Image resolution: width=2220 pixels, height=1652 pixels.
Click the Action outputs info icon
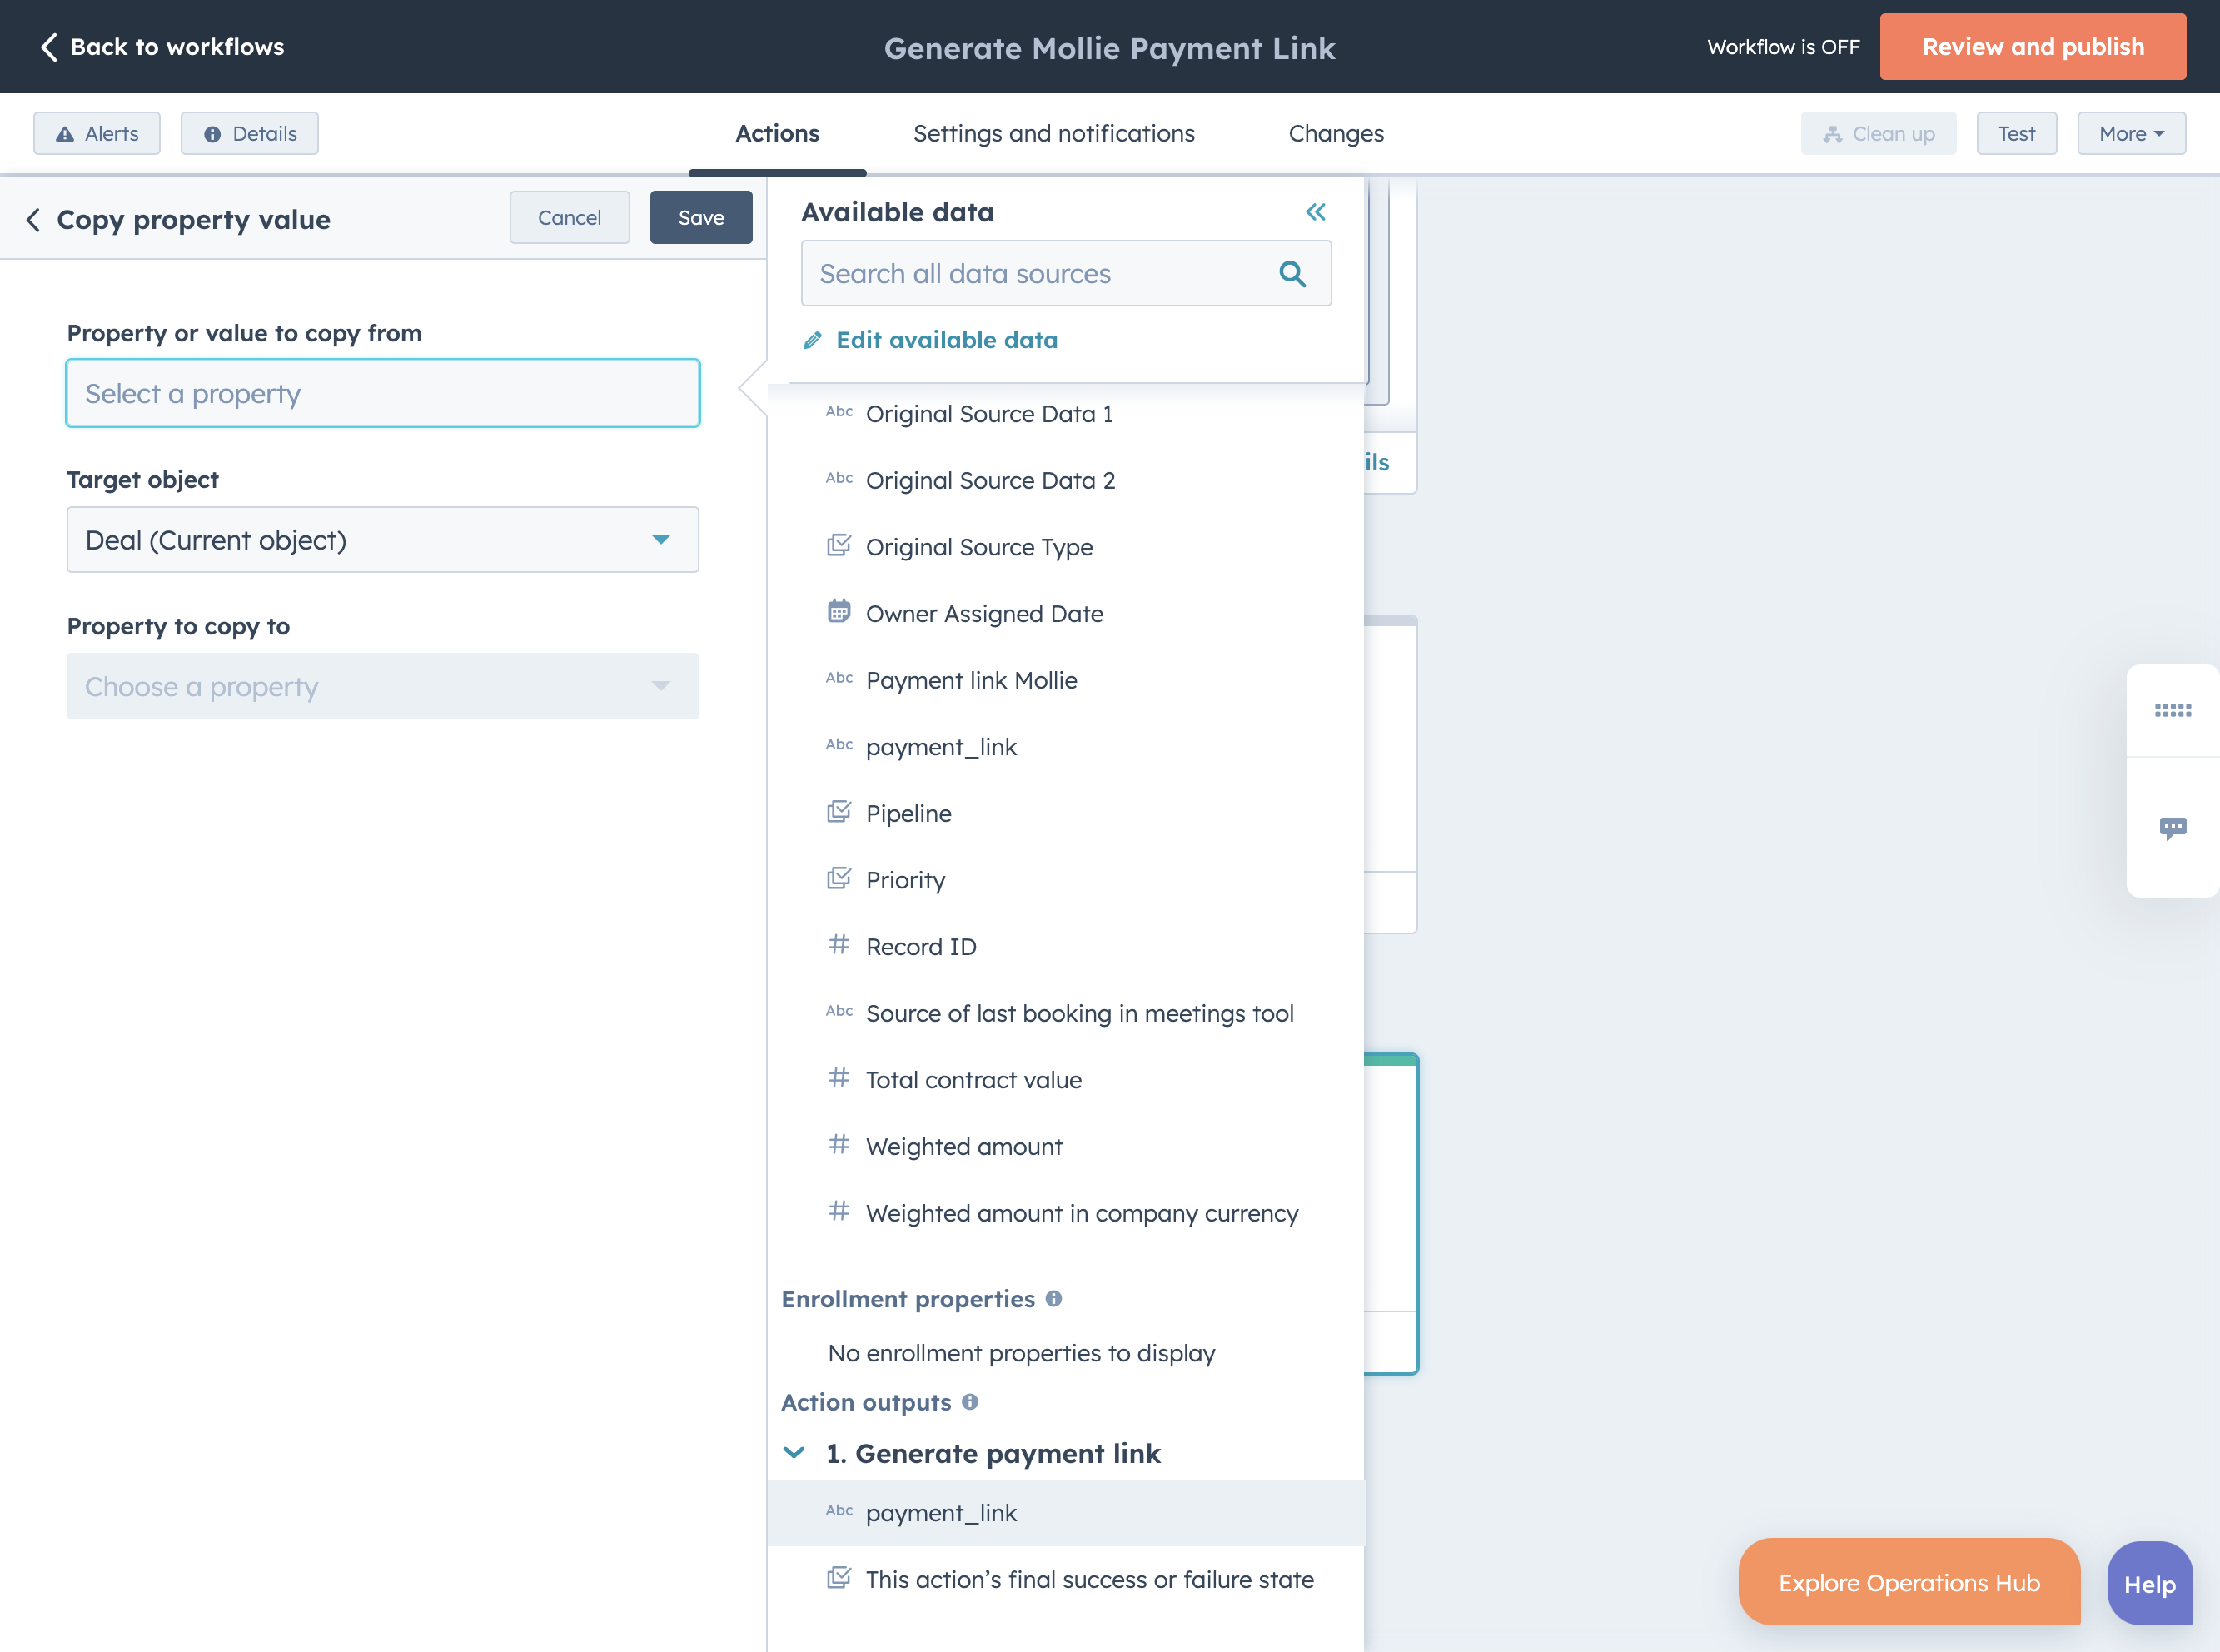[x=969, y=1402]
